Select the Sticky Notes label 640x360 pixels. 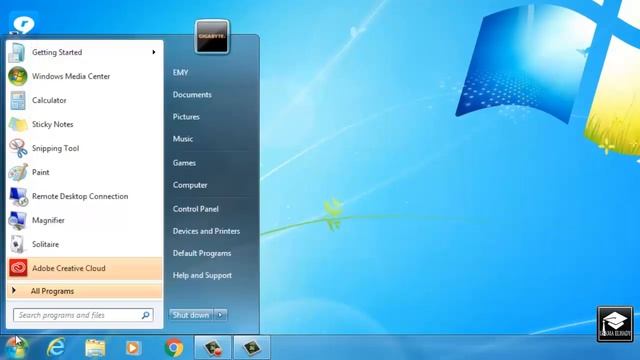(53, 124)
